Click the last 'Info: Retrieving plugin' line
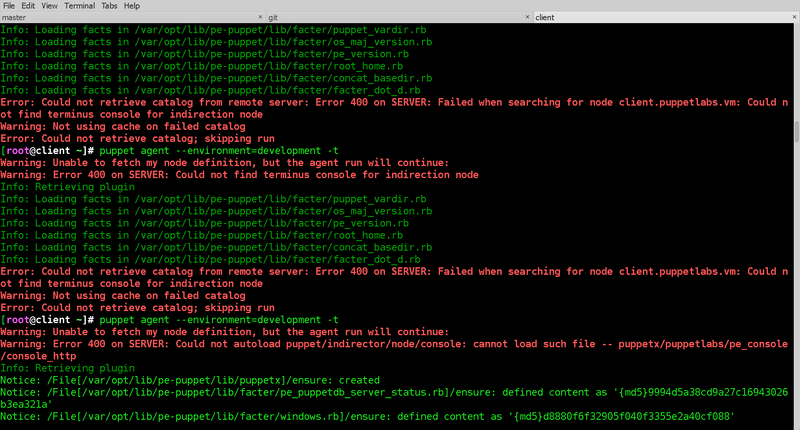 (x=67, y=368)
